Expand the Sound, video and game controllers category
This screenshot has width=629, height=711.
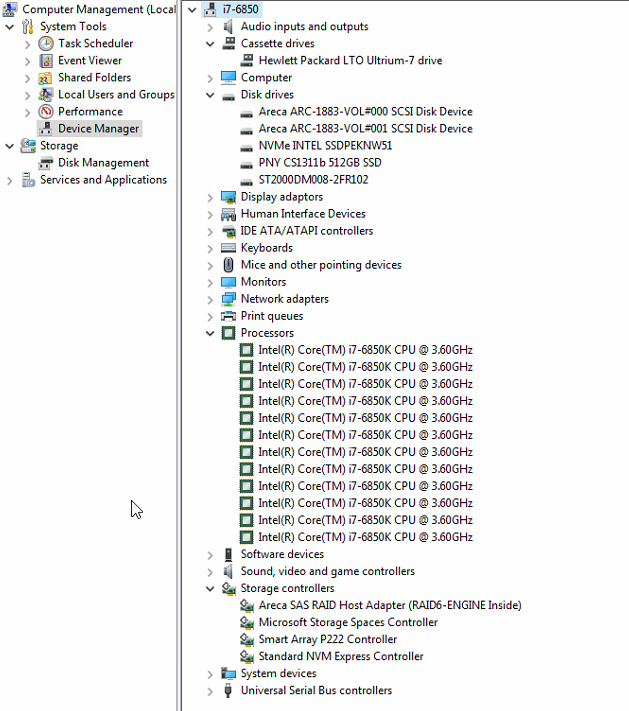click(x=210, y=572)
